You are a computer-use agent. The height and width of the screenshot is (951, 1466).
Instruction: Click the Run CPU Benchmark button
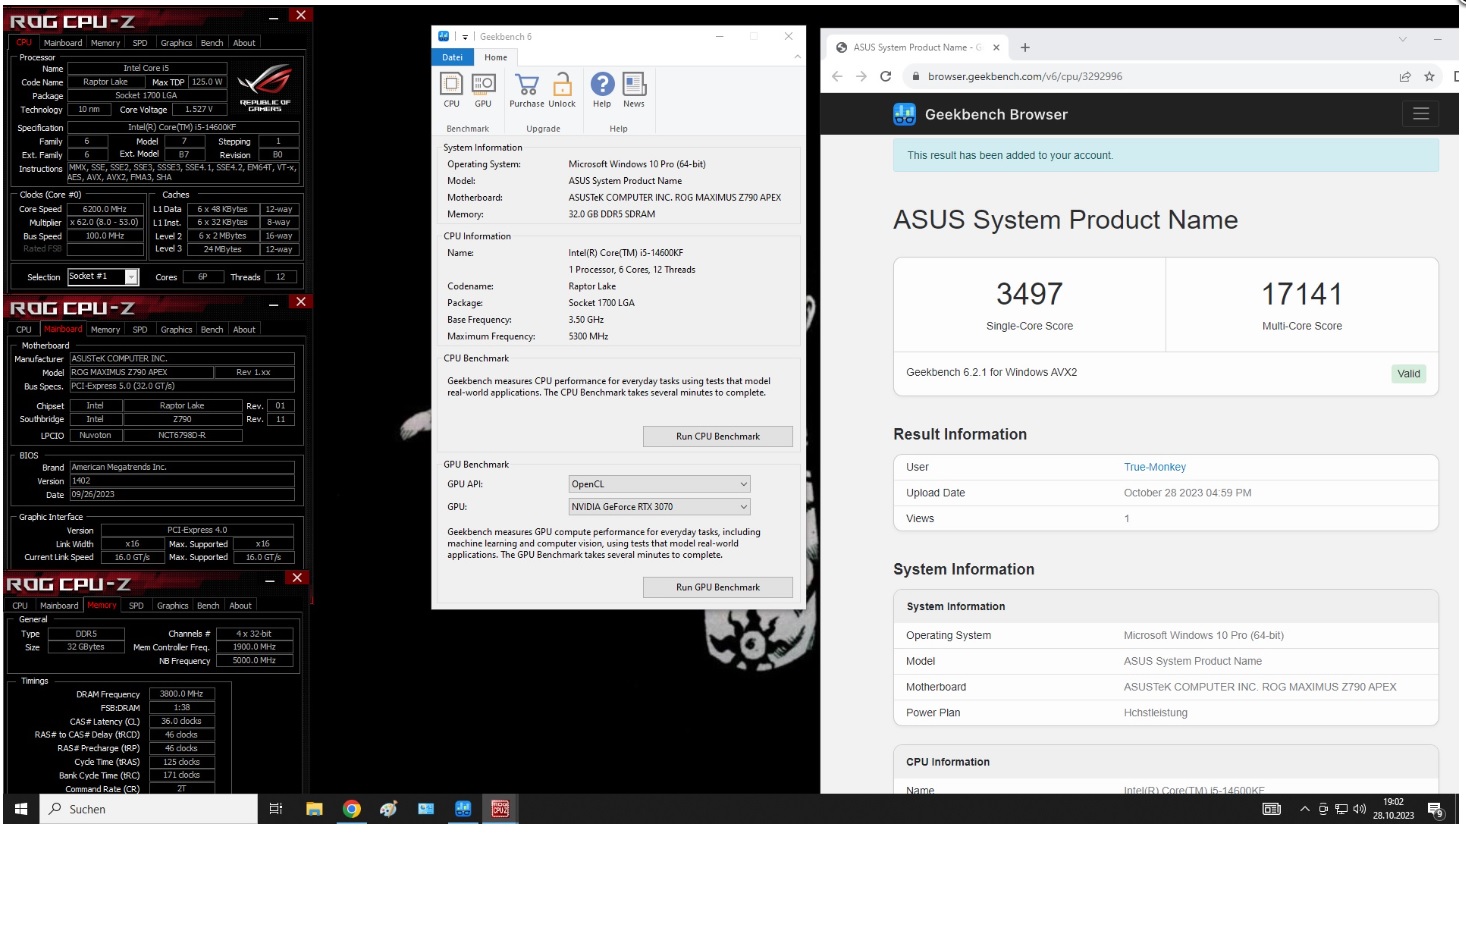tap(718, 436)
